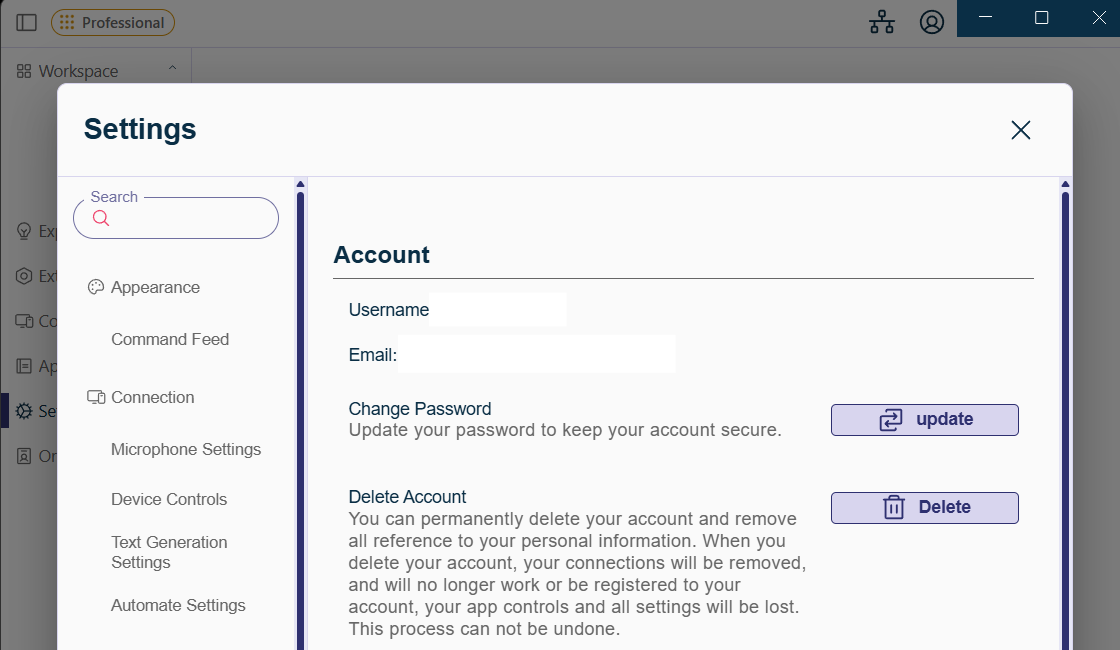Click the Delete account button
1120x650 pixels.
point(924,508)
